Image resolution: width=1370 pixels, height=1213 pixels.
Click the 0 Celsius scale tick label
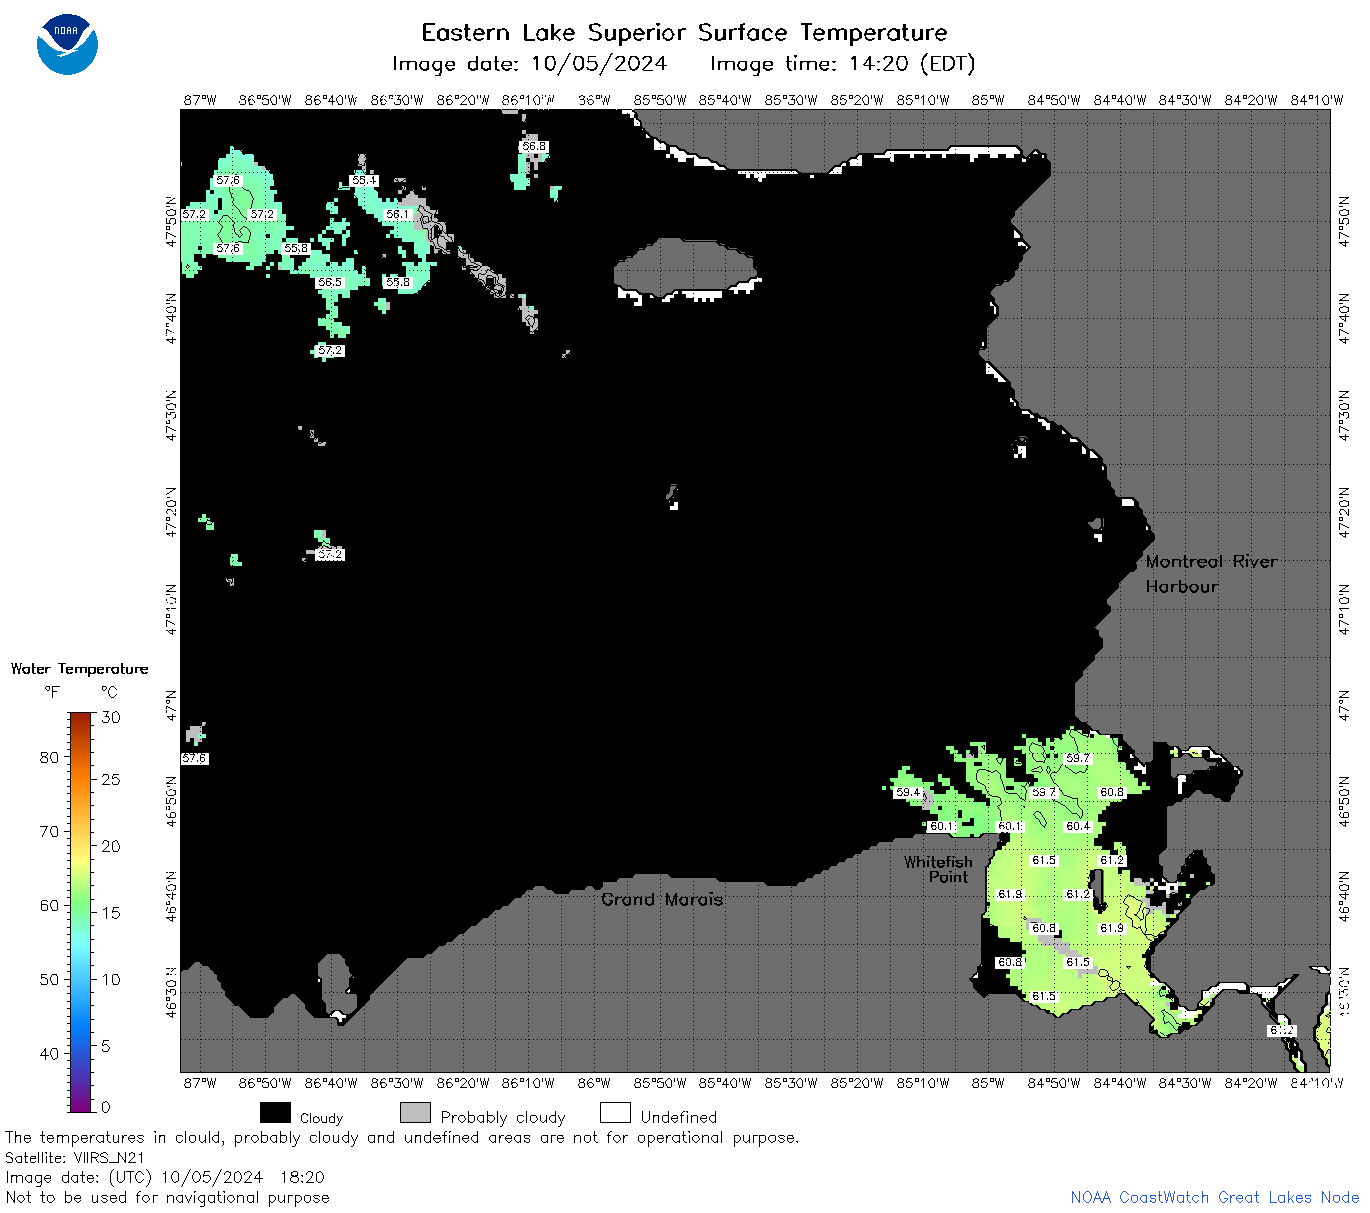[x=106, y=1107]
